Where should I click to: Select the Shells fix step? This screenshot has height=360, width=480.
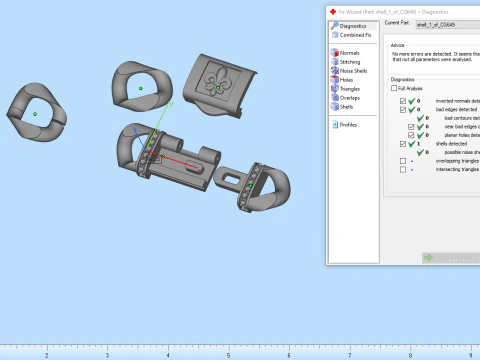pos(342,107)
